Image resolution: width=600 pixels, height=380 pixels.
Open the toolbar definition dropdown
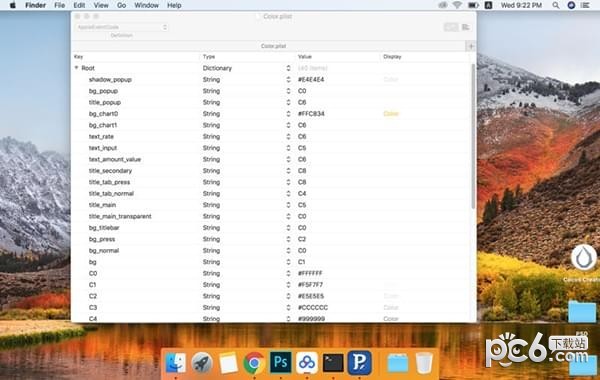(122, 27)
